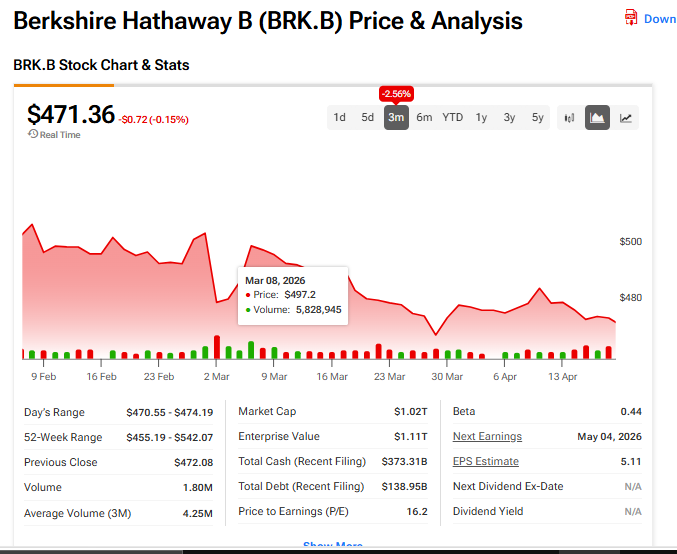Click the Volume value 1.80M
The image size is (677, 554).
(198, 488)
